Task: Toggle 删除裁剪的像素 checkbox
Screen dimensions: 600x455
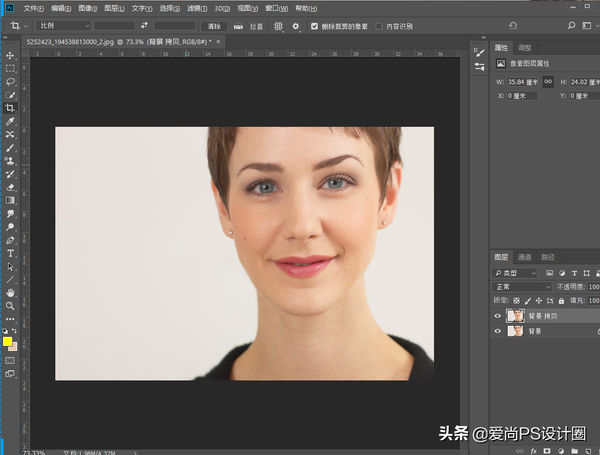Action: [315, 25]
